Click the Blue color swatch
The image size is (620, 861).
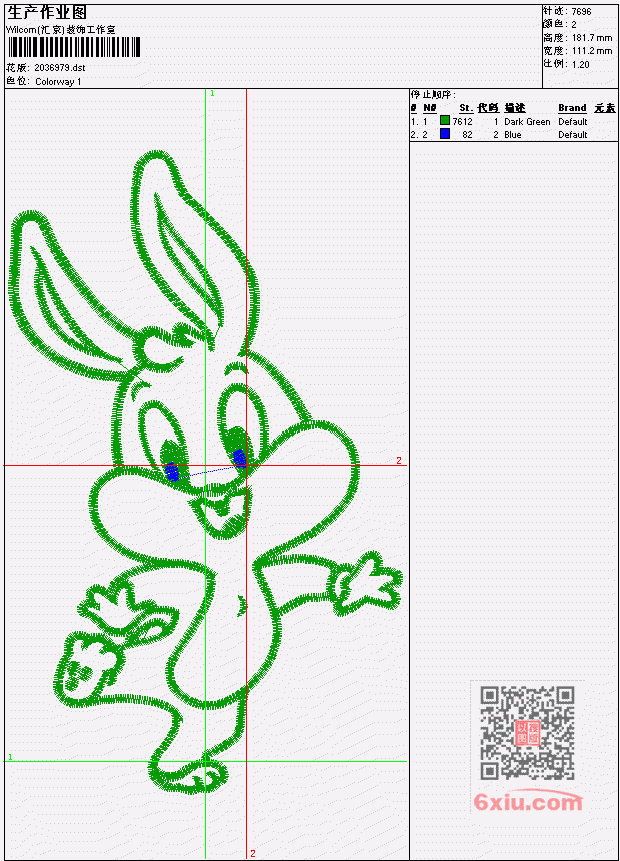(445, 133)
